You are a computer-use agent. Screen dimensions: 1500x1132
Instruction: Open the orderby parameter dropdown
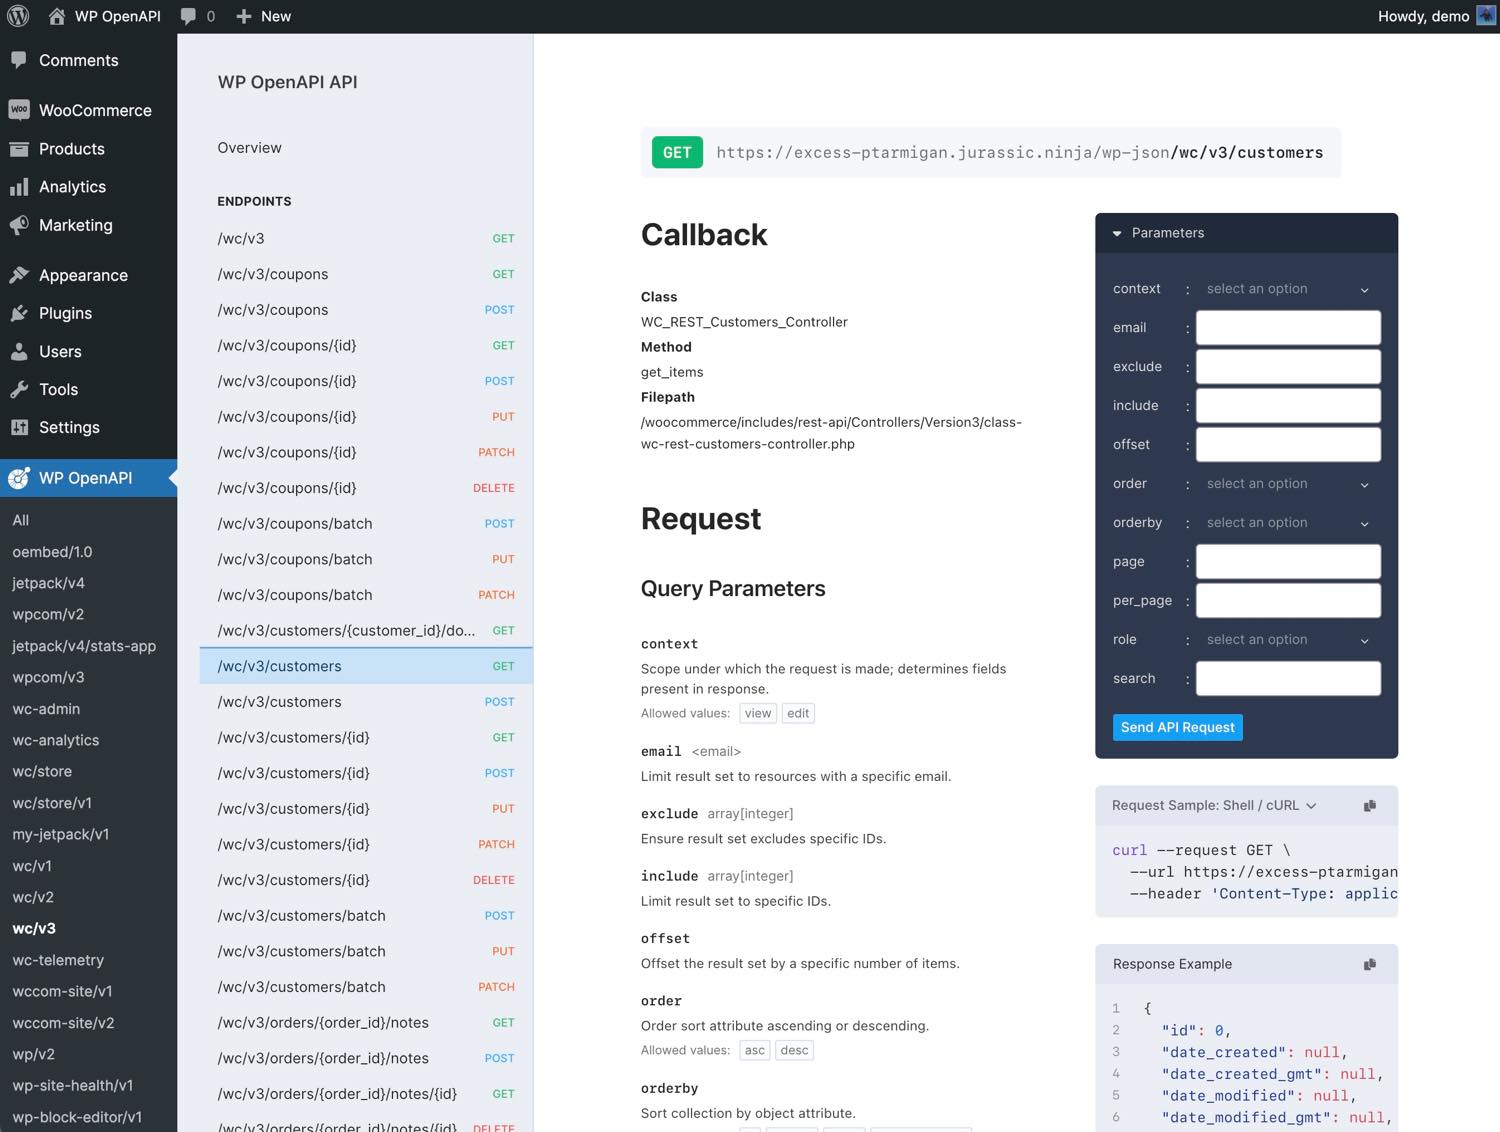tap(1288, 523)
